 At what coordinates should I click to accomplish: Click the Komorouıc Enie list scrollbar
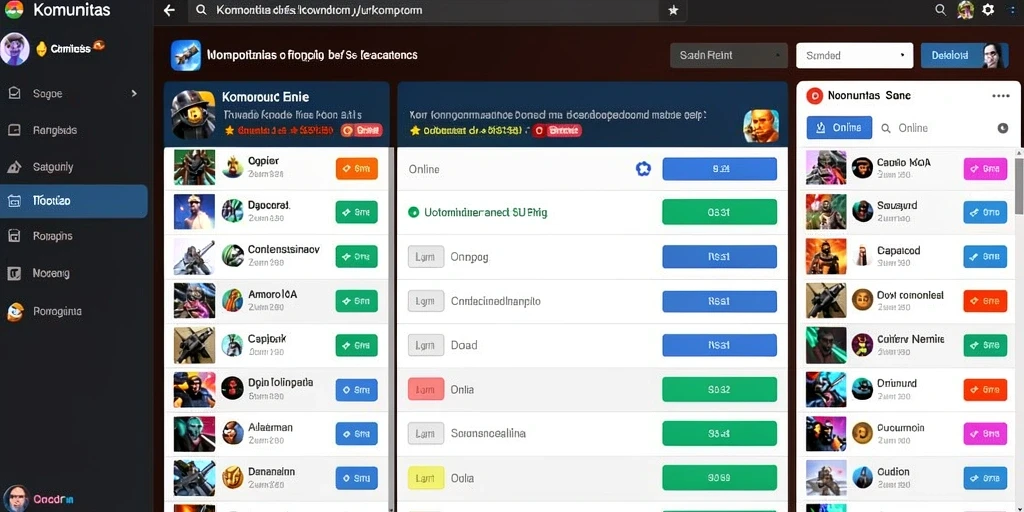(392, 329)
